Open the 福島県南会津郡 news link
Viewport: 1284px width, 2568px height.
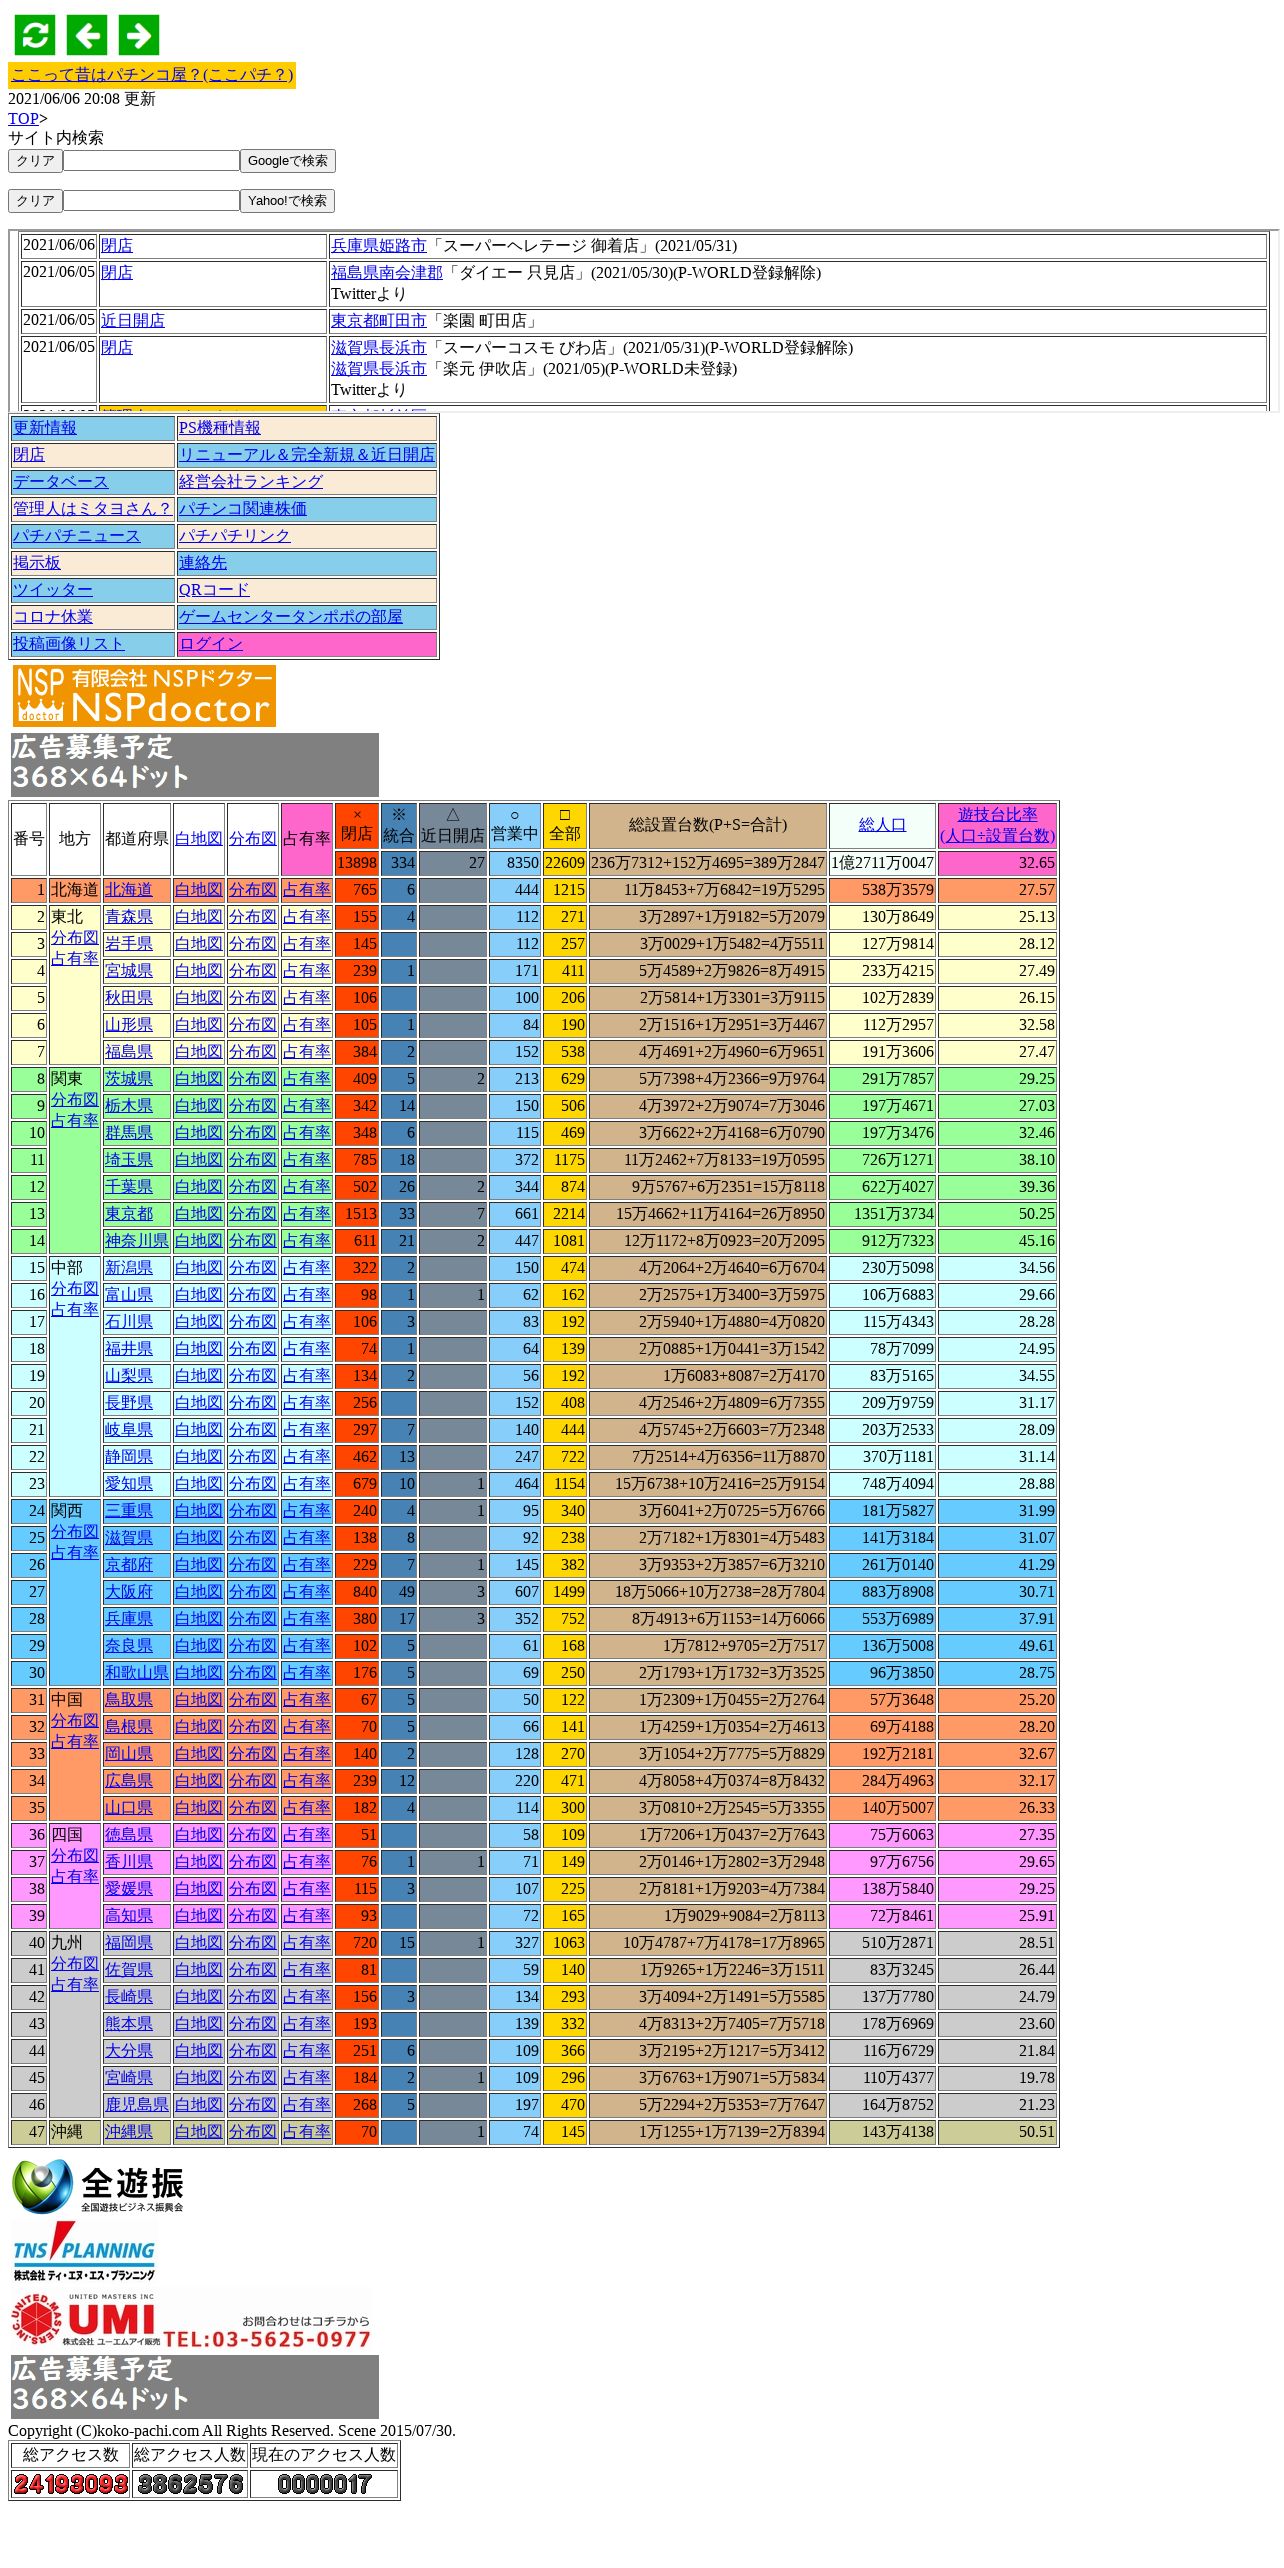pos(386,273)
